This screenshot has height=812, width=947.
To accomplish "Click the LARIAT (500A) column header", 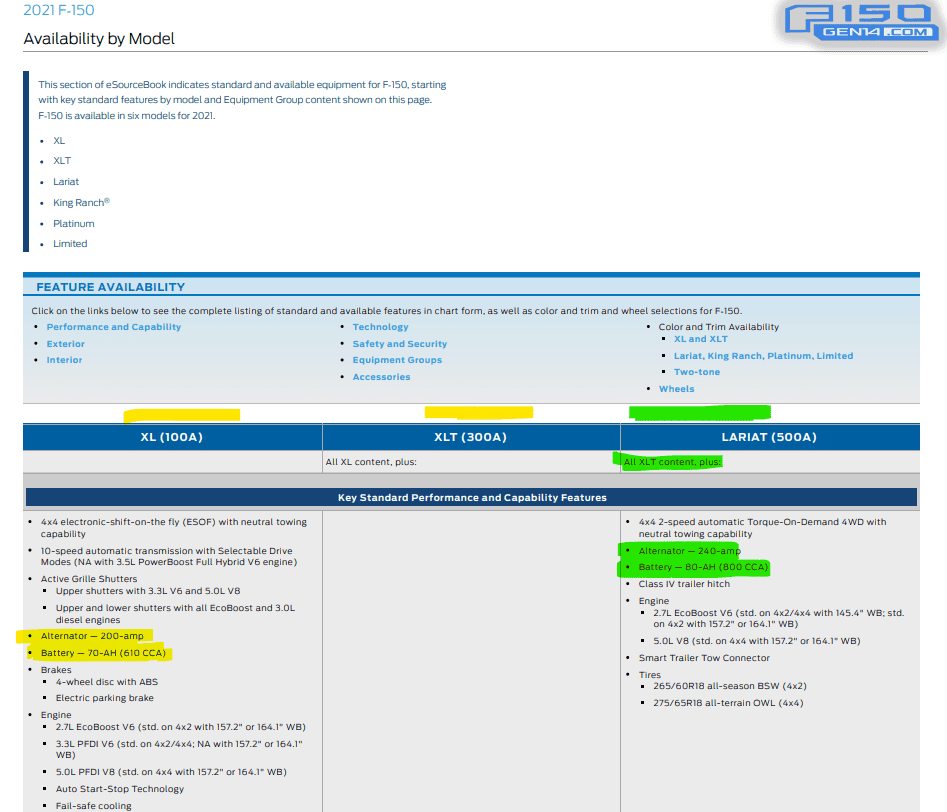I will 769,437.
